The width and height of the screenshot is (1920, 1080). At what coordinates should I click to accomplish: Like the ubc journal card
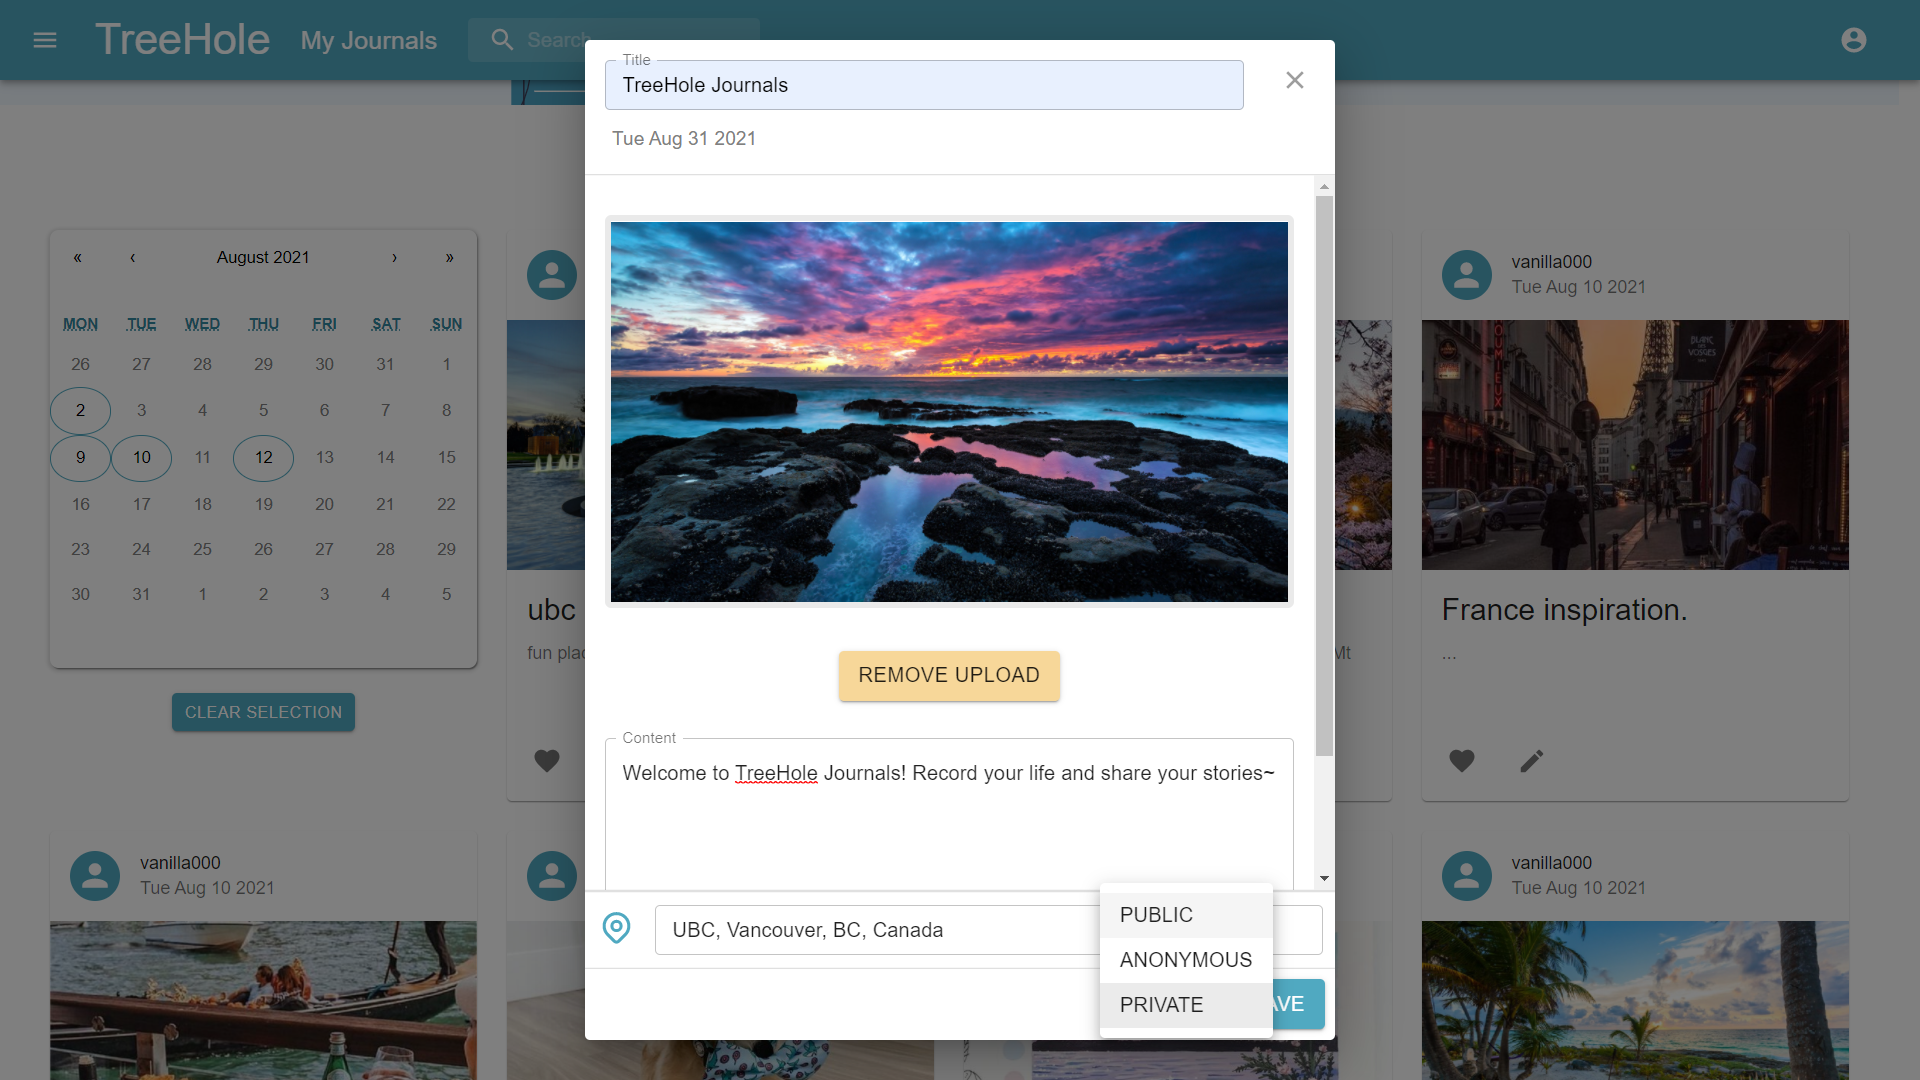point(547,761)
